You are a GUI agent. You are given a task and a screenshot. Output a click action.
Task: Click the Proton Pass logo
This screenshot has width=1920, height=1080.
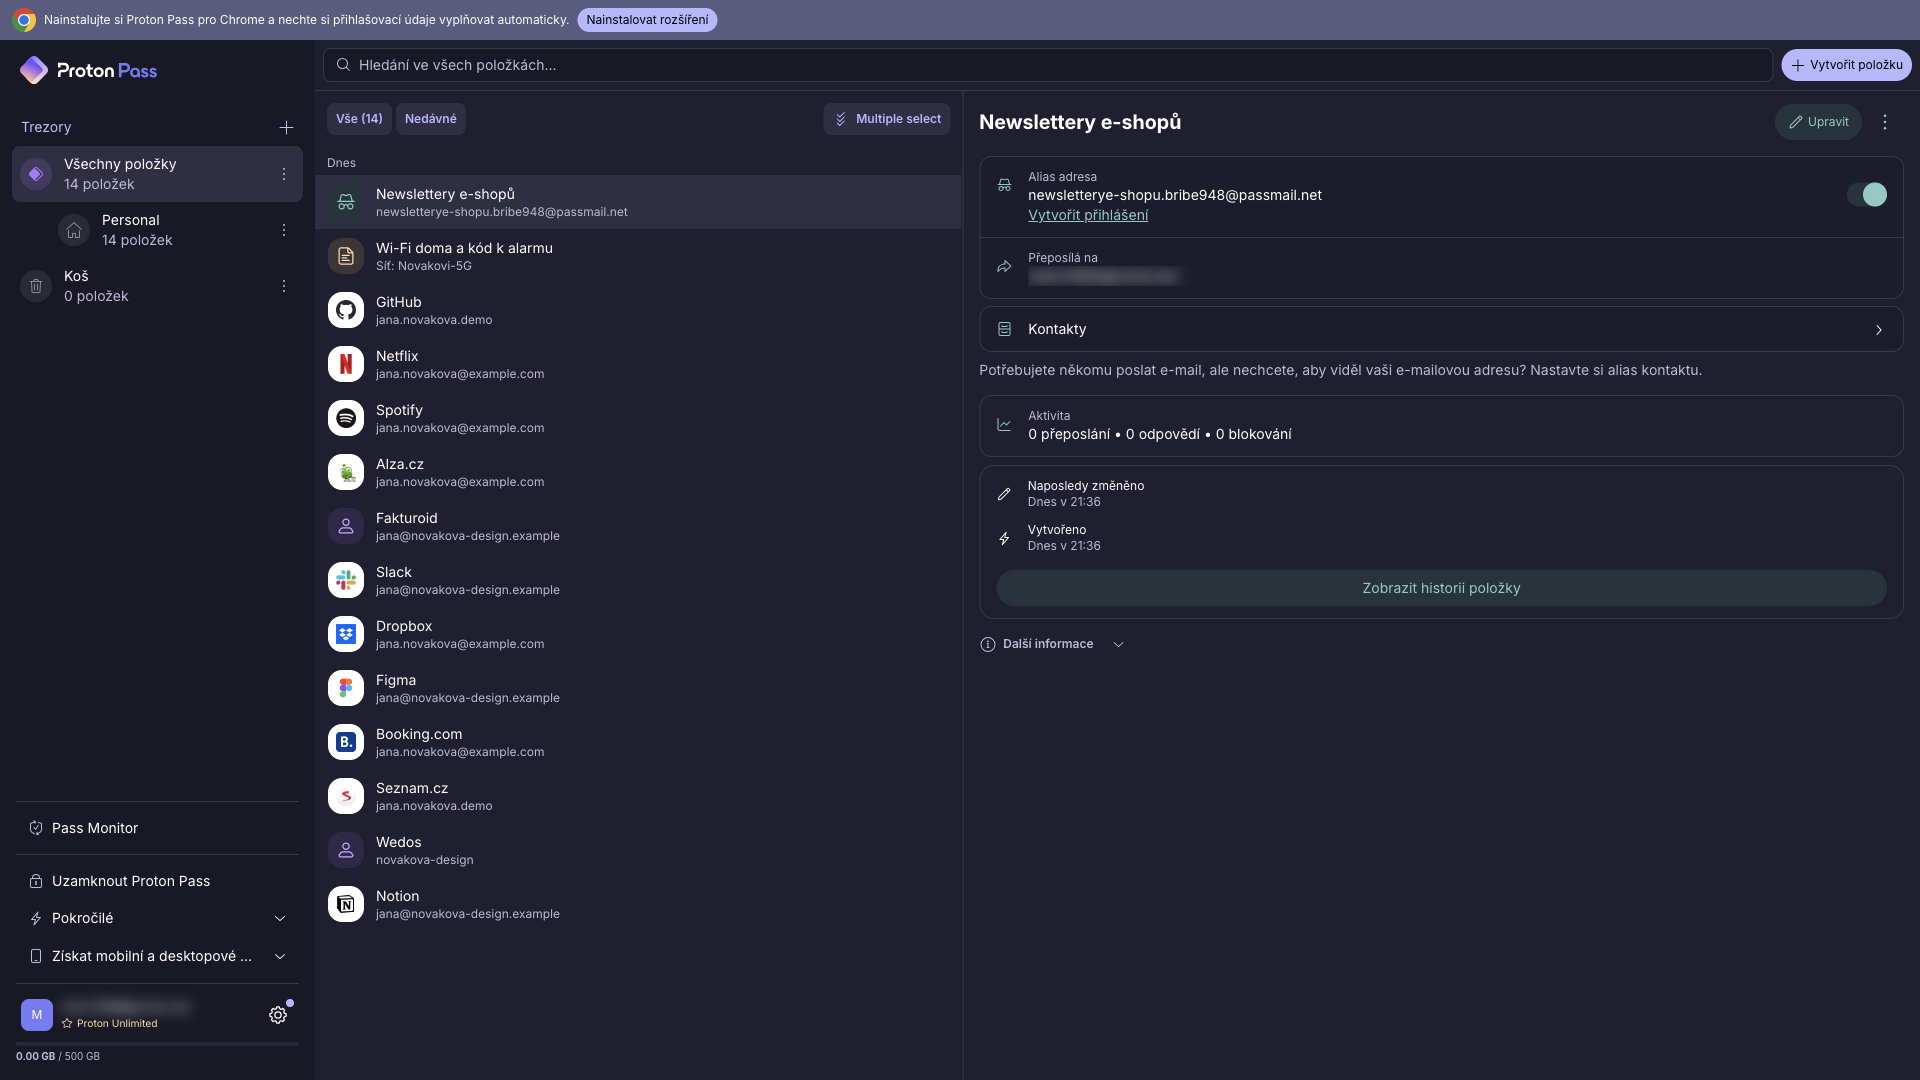point(88,70)
